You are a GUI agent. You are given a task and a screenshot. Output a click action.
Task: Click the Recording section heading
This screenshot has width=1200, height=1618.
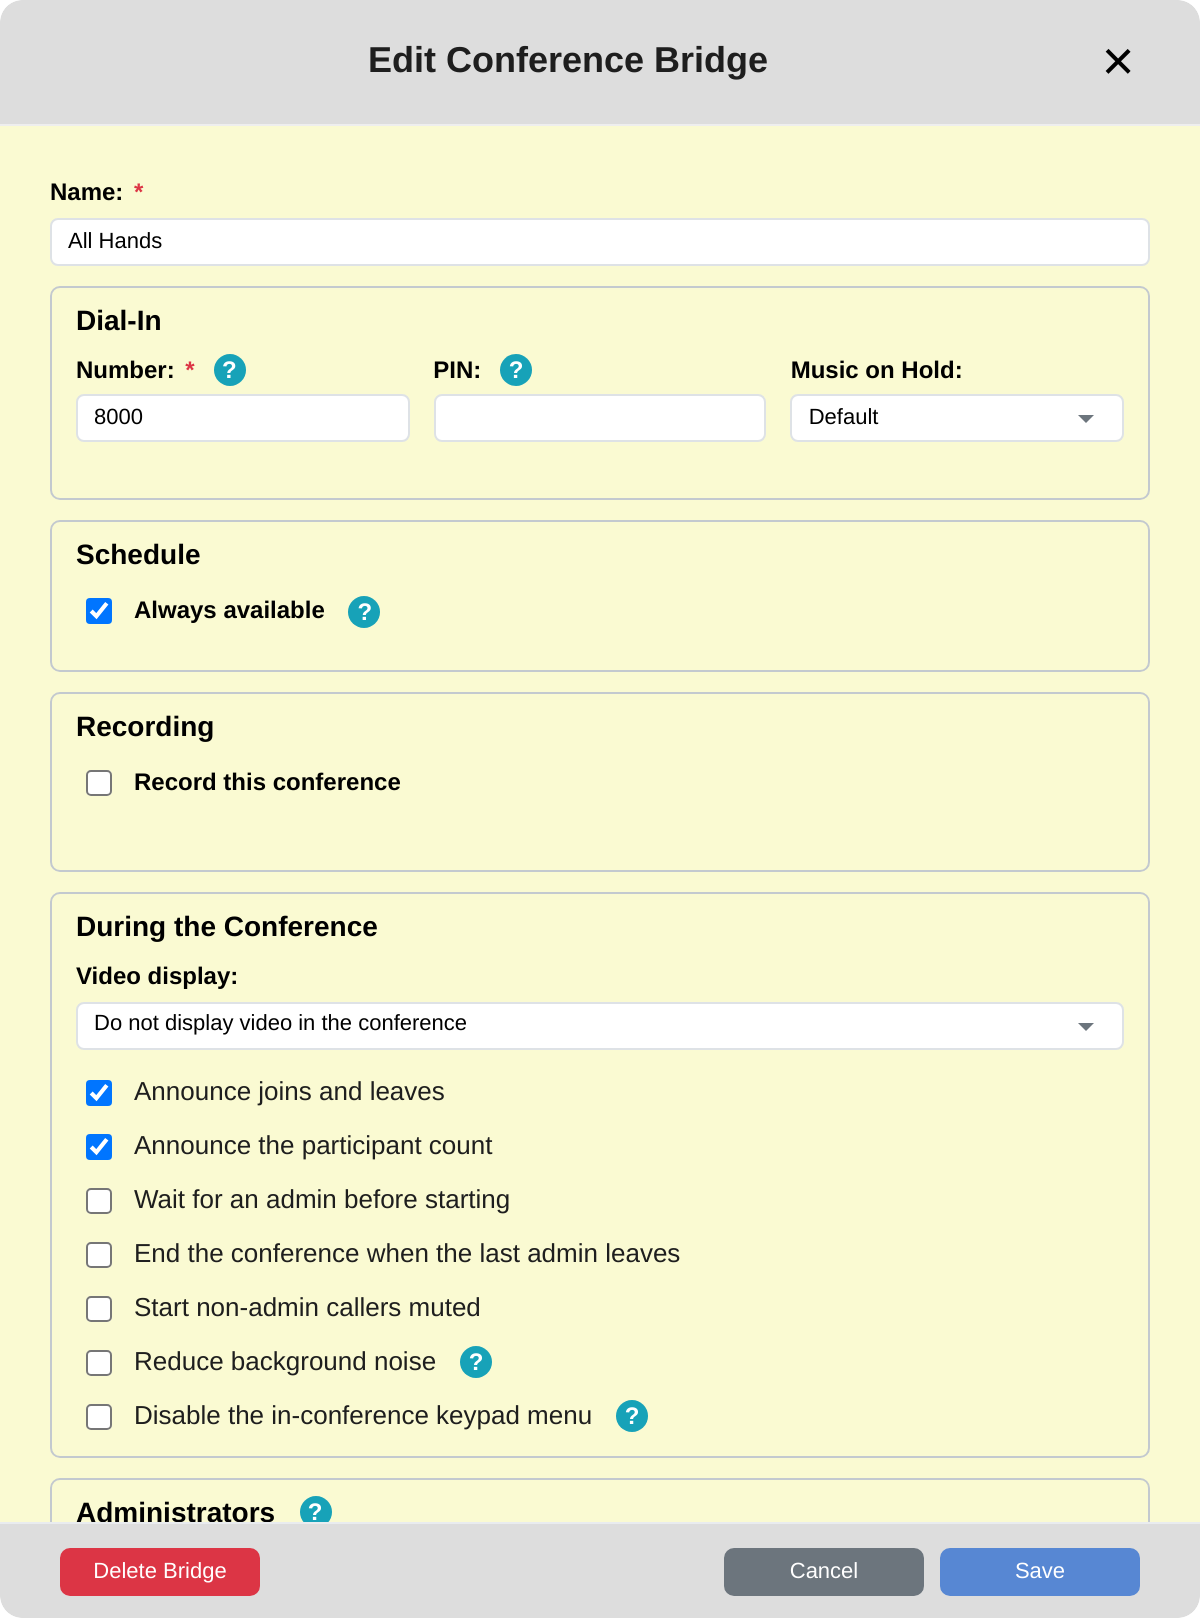pyautogui.click(x=145, y=727)
